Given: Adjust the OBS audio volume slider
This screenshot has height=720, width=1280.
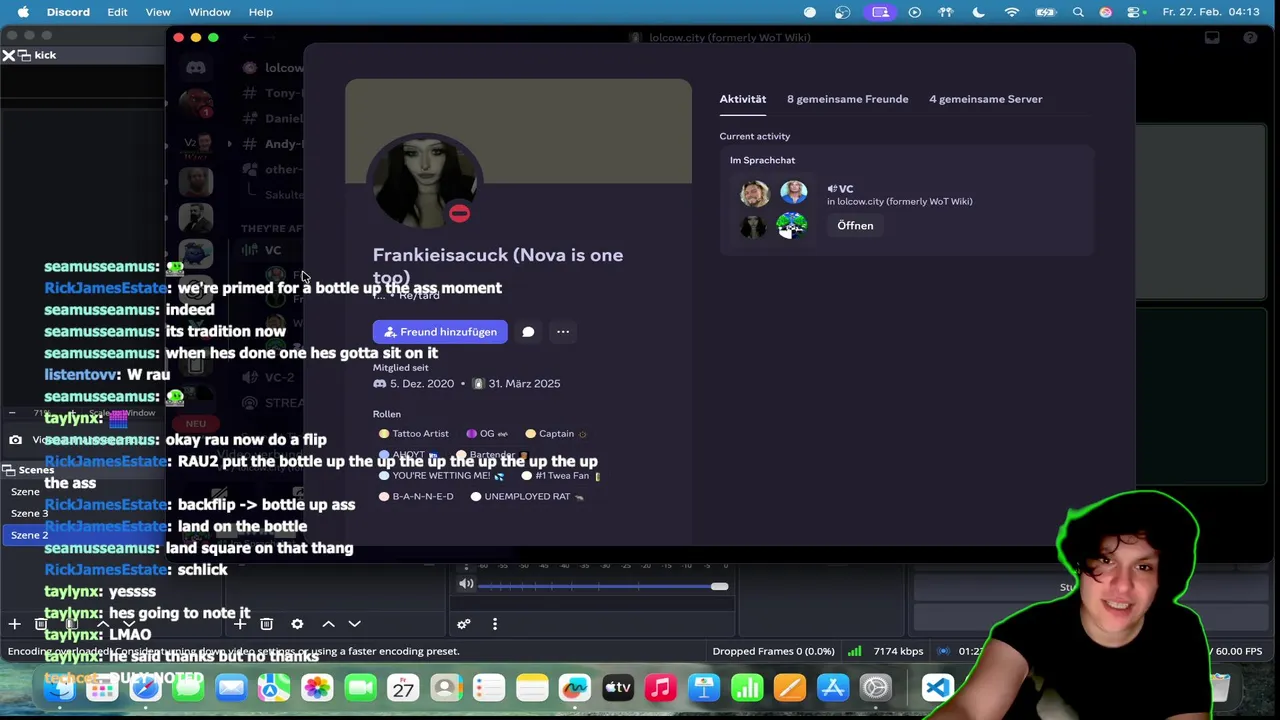Looking at the screenshot, I should pyautogui.click(x=603, y=586).
